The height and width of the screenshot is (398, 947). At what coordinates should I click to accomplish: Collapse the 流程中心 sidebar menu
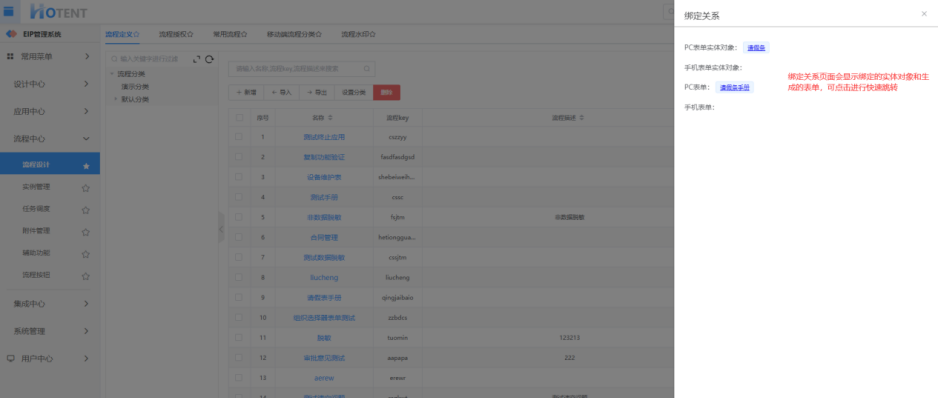coord(50,138)
